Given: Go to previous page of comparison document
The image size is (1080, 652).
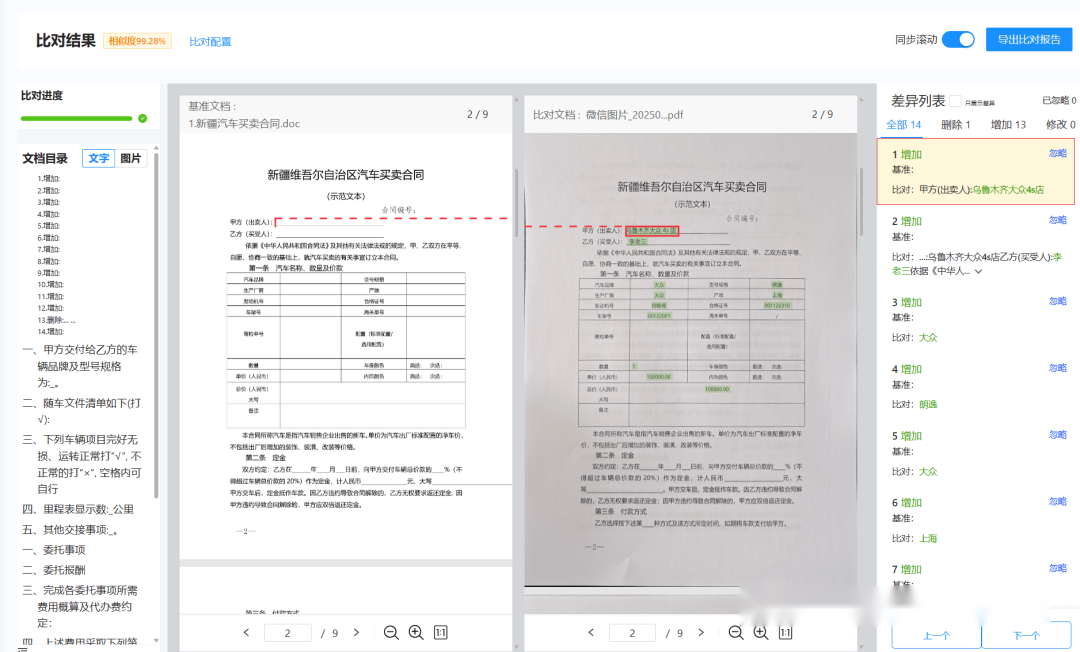Looking at the screenshot, I should click(x=591, y=633).
